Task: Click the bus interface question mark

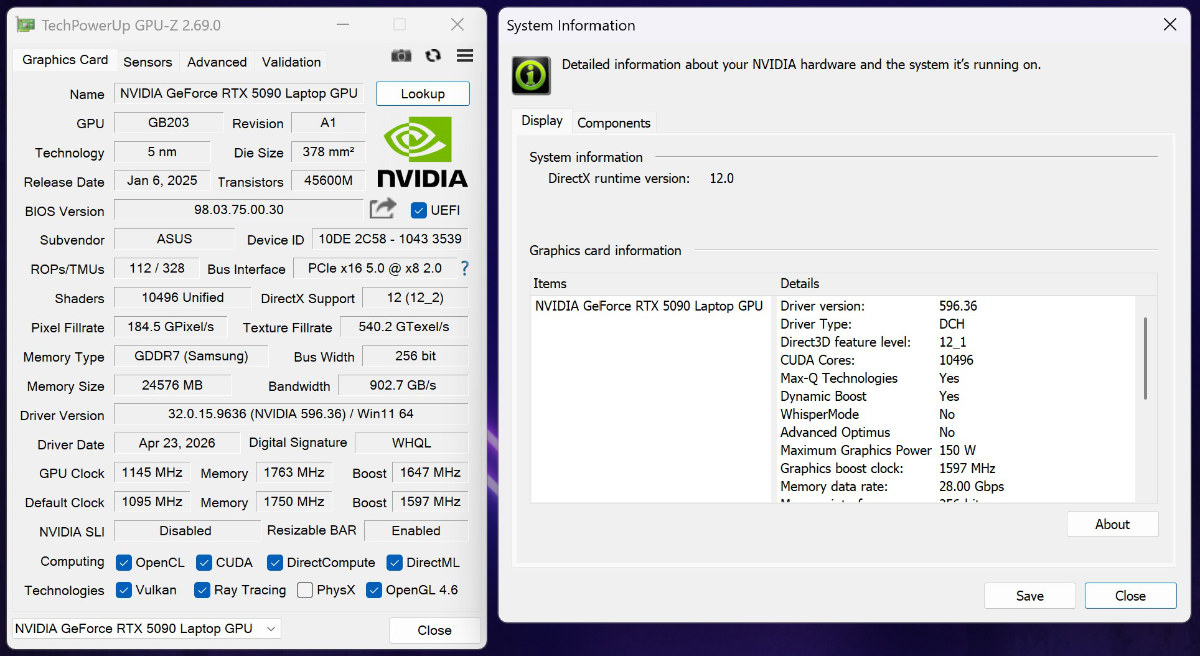Action: [x=464, y=269]
